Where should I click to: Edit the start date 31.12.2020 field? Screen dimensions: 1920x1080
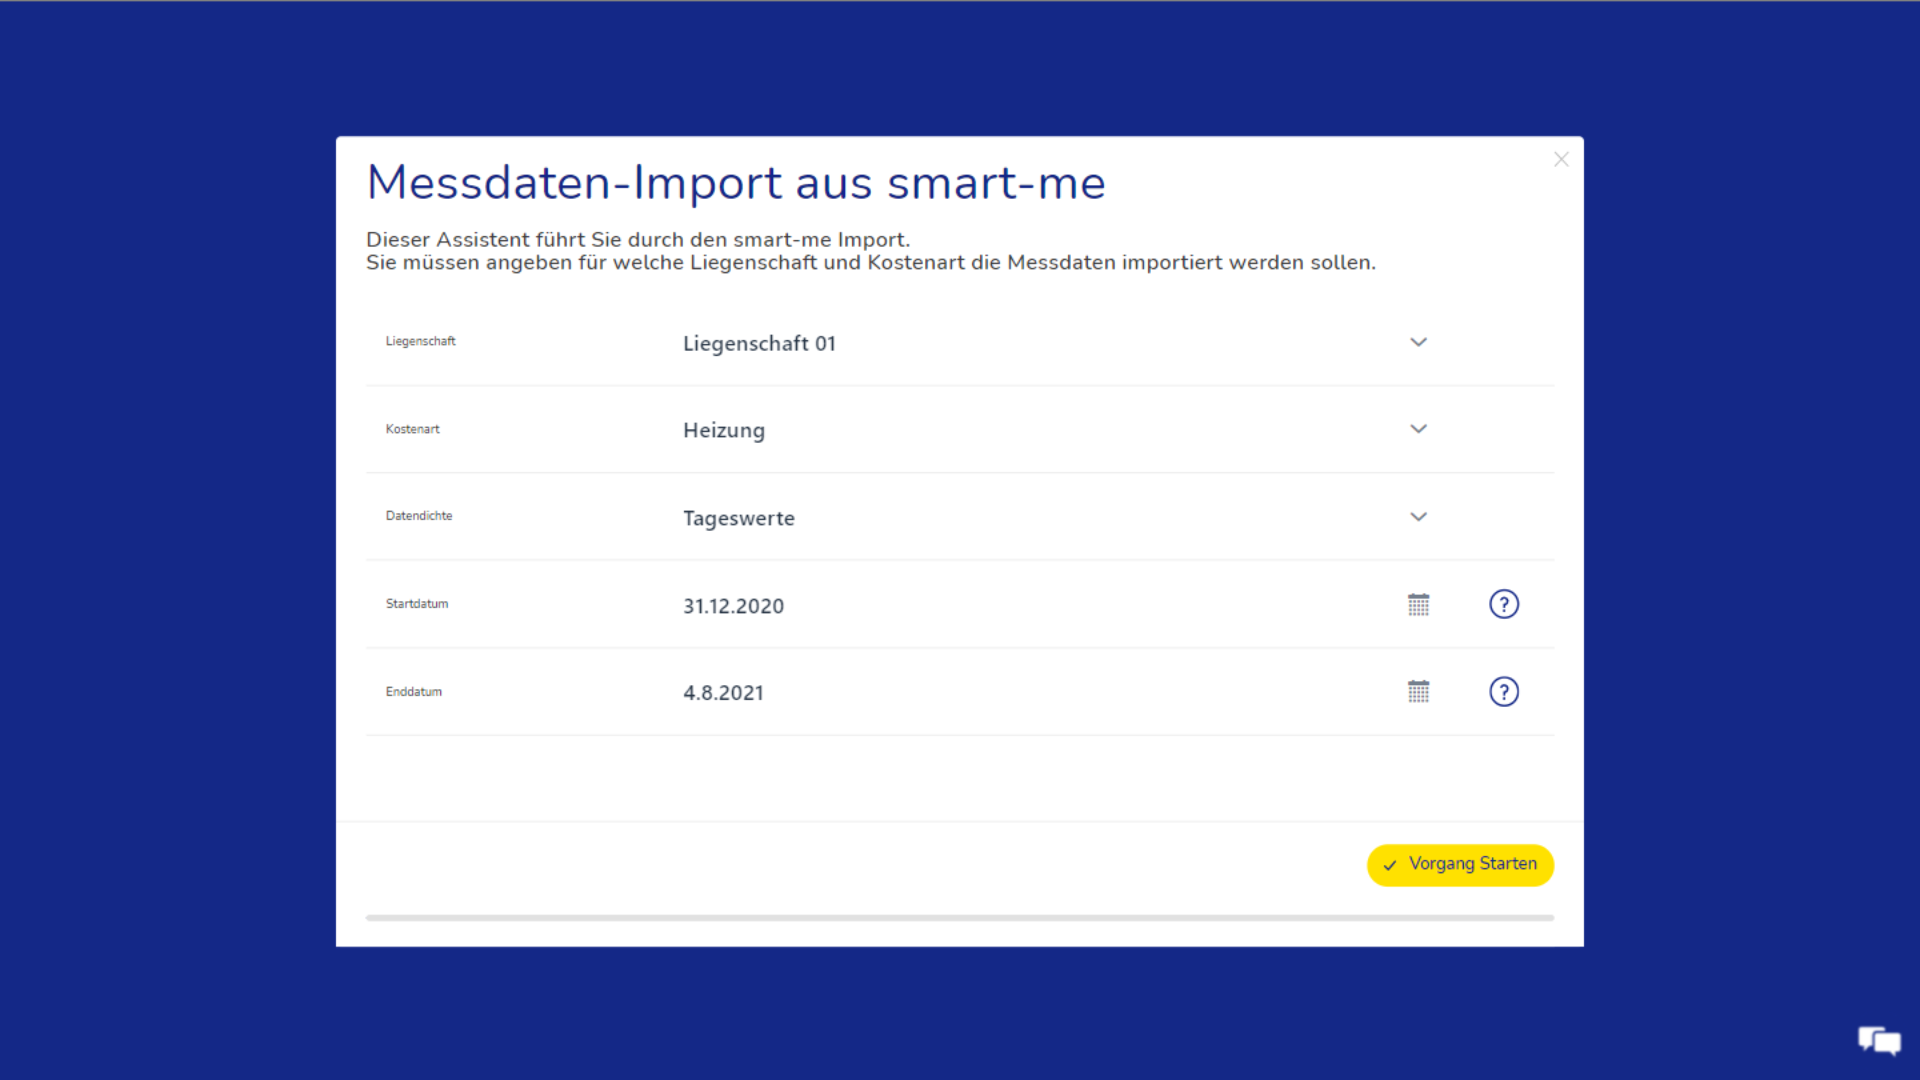733,606
